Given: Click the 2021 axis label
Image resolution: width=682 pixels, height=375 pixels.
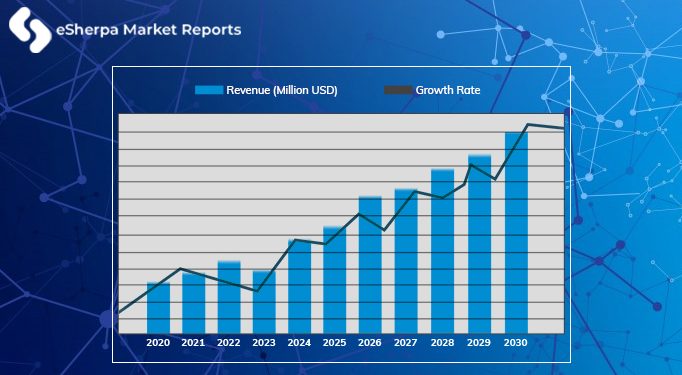Looking at the screenshot, I should [193, 343].
